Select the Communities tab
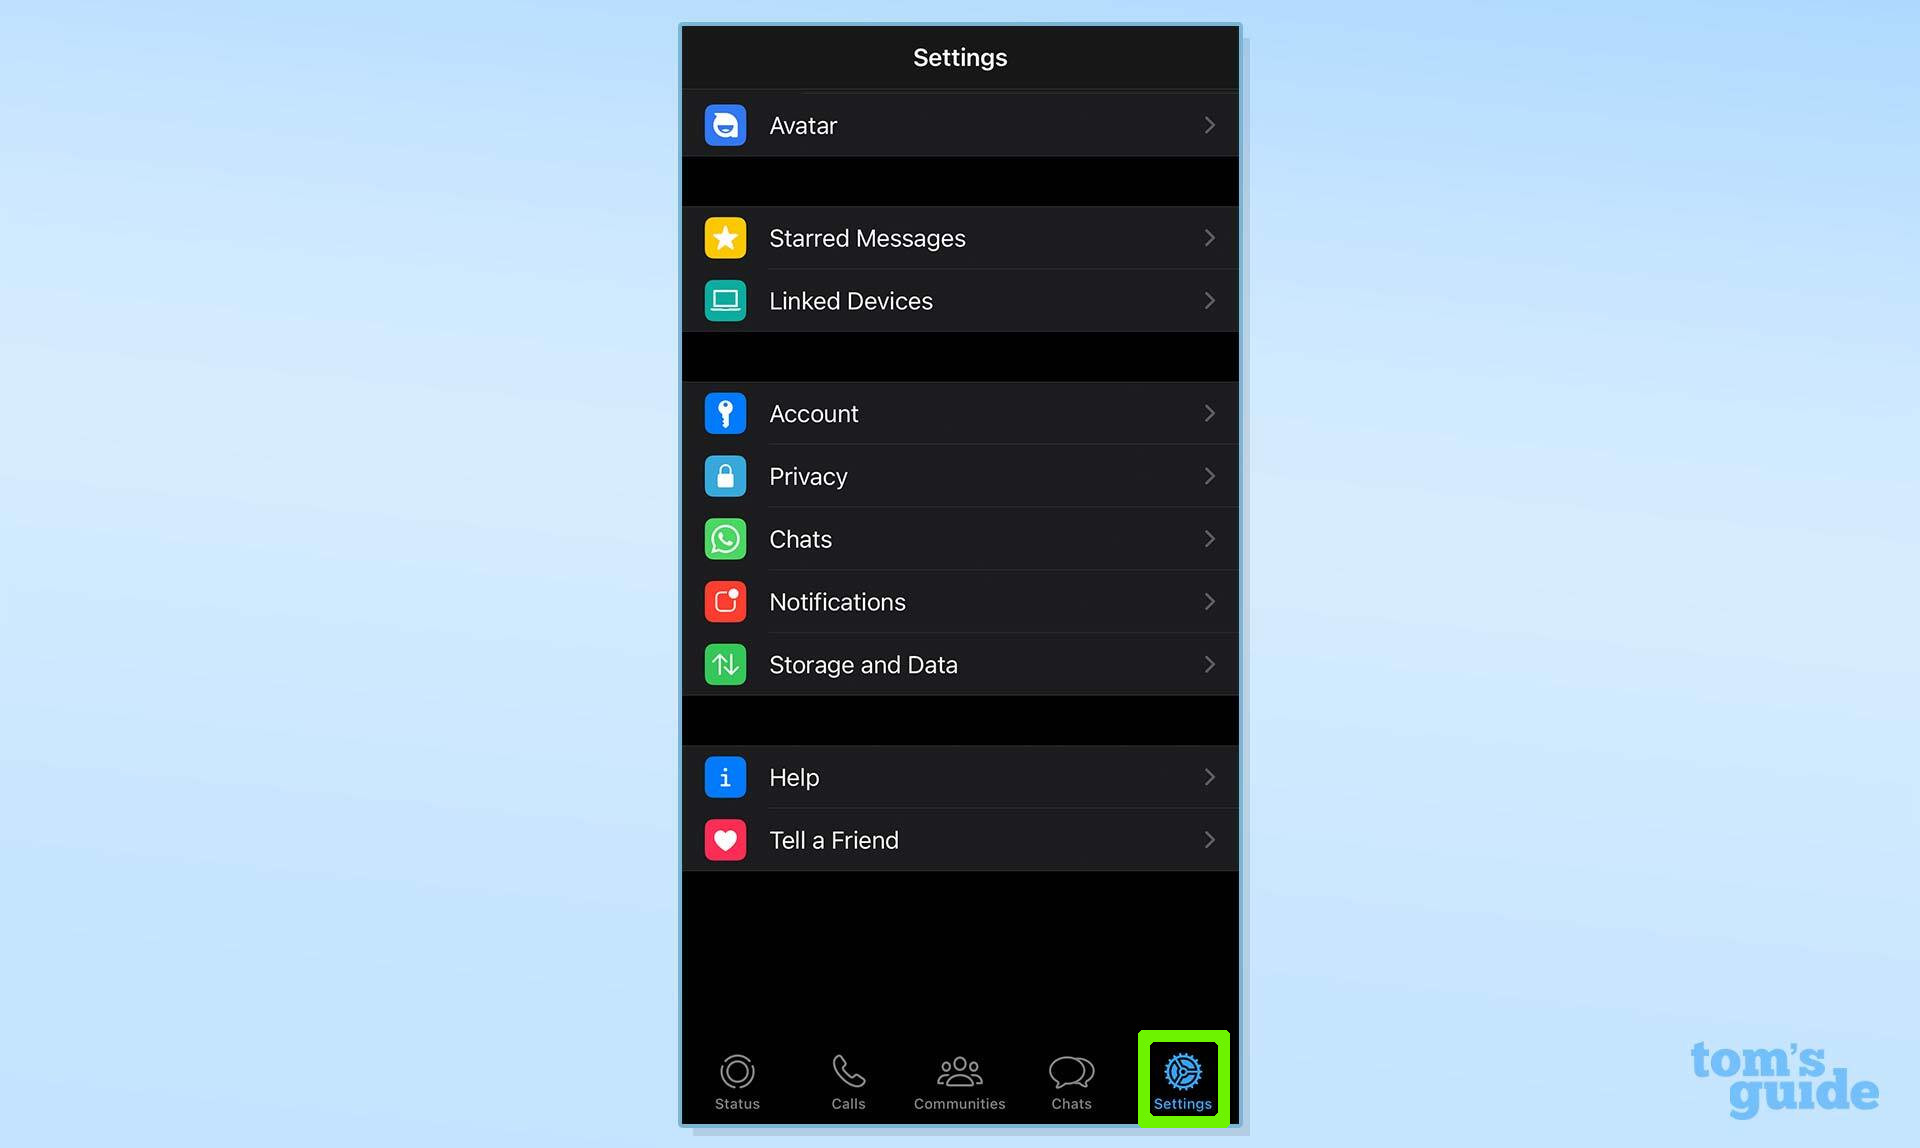 (x=959, y=1080)
